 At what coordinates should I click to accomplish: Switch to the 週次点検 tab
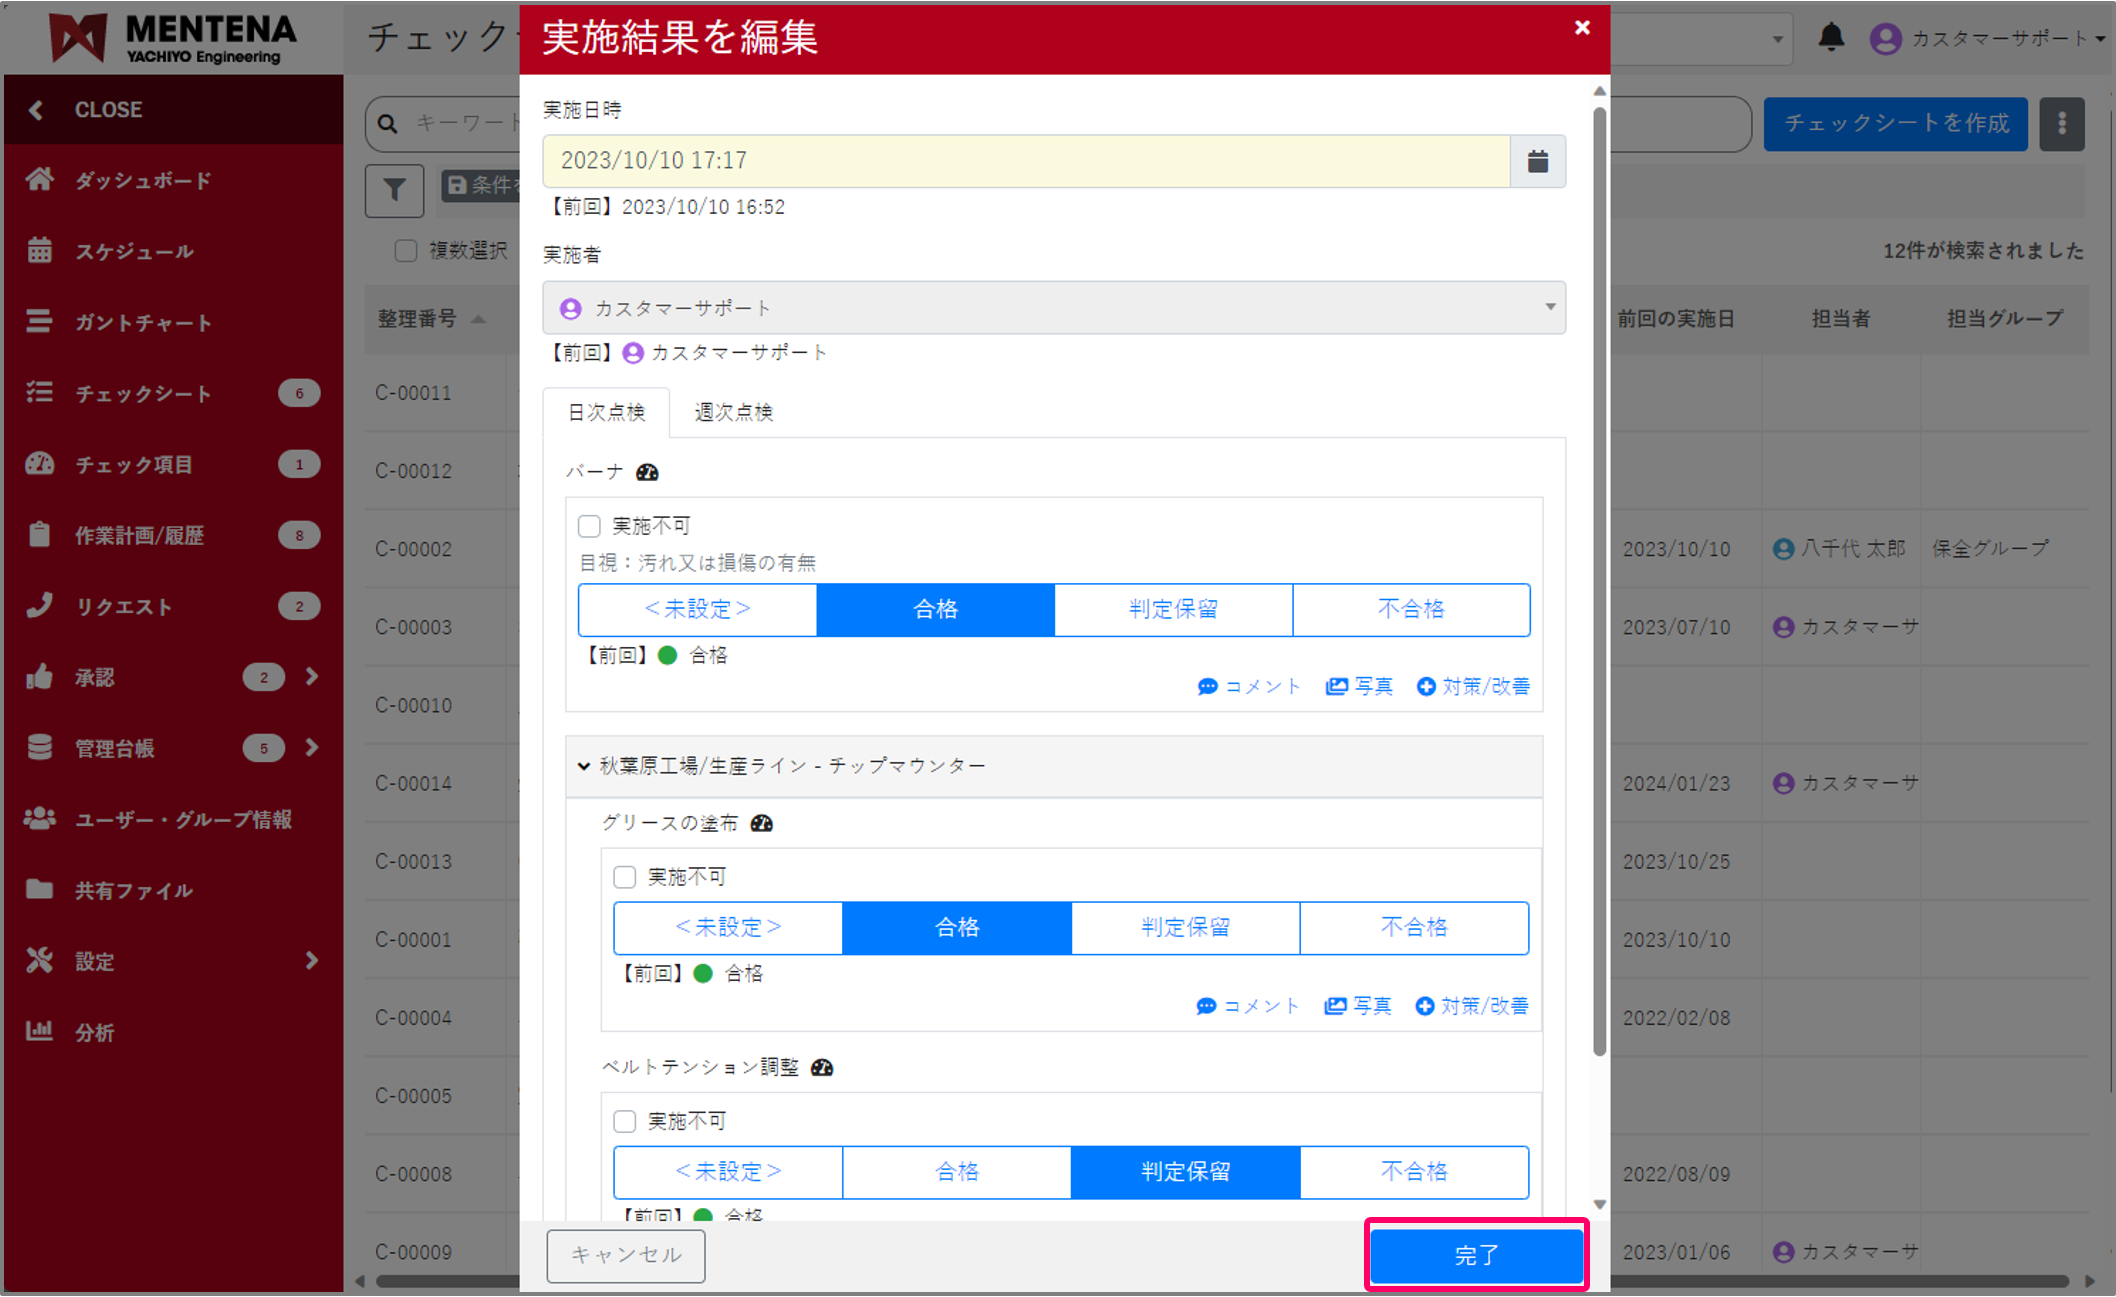tap(733, 412)
